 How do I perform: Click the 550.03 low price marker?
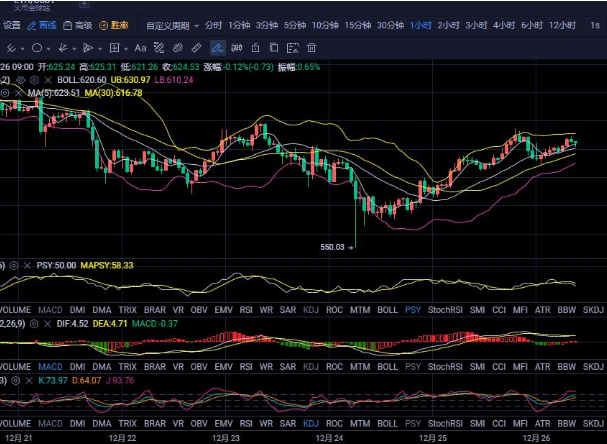pyautogui.click(x=332, y=246)
